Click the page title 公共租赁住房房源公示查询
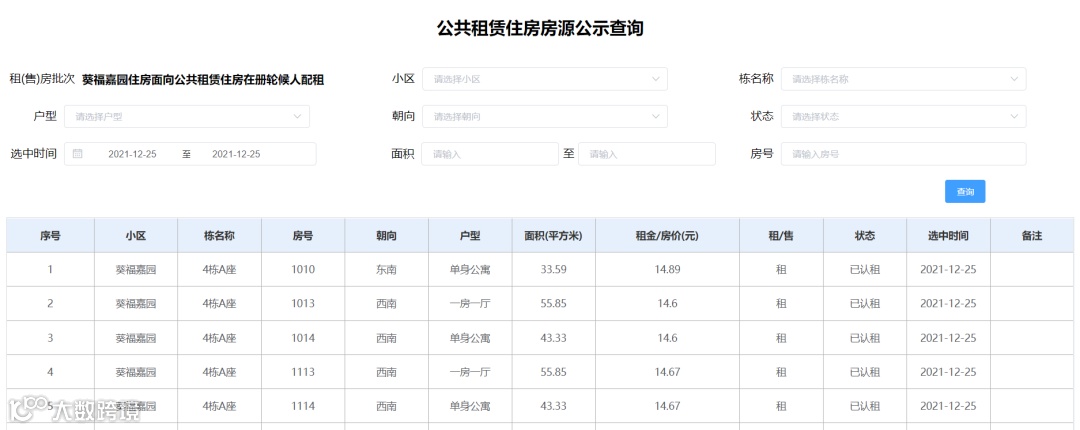The image size is (1080, 430). pos(540,28)
